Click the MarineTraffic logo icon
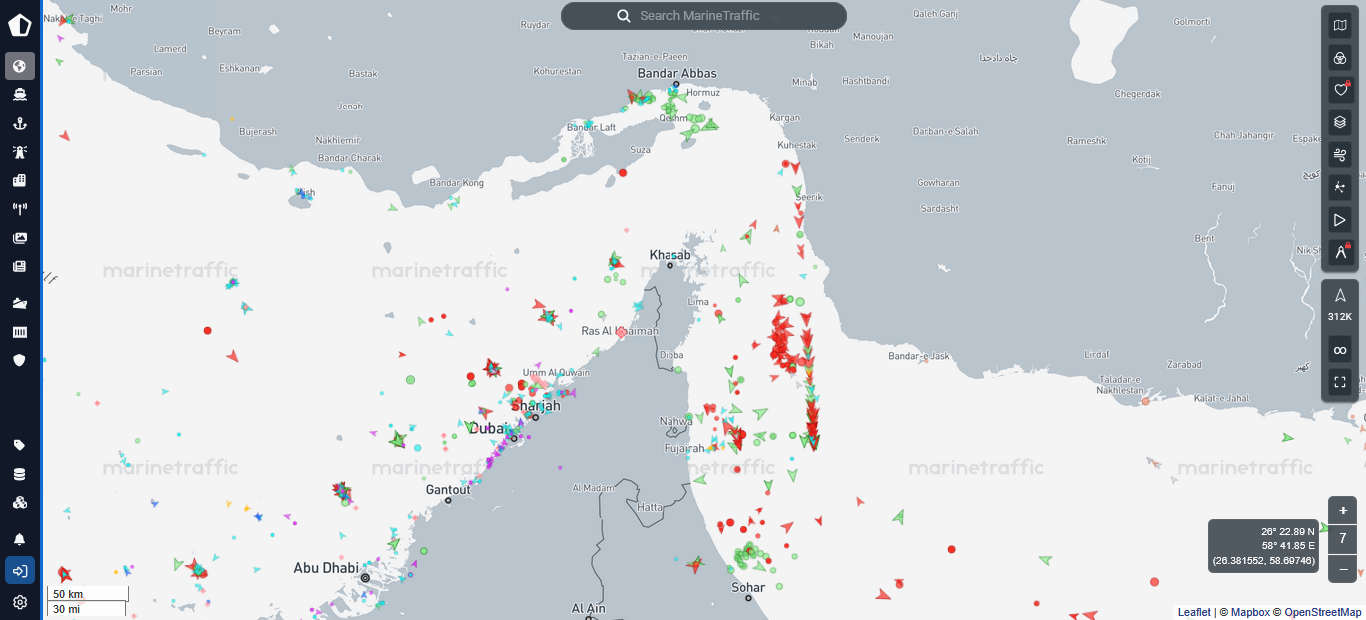 [x=19, y=25]
